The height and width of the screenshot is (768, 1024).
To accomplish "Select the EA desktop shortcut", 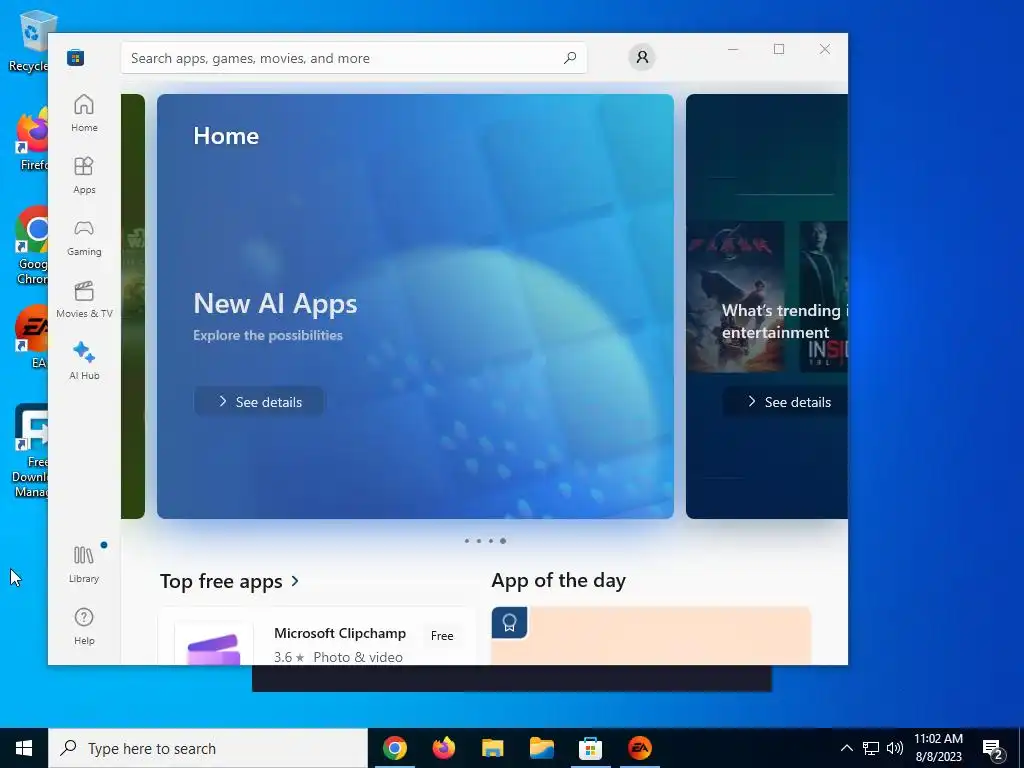I will 31,337.
